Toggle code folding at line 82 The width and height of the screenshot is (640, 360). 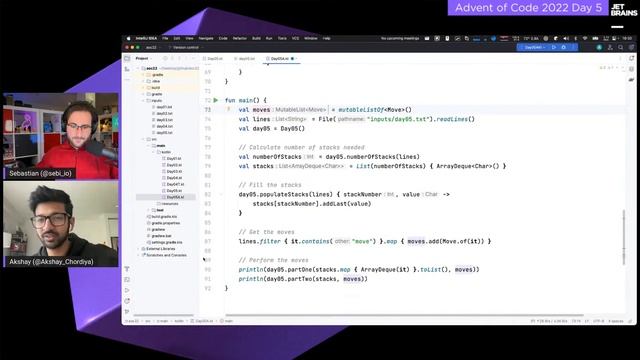222,194
